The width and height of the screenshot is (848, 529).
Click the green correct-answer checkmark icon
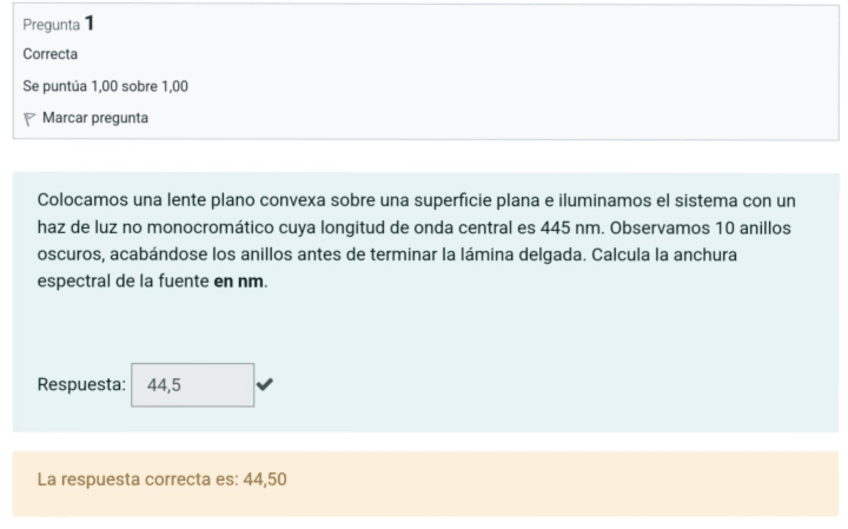(x=265, y=384)
